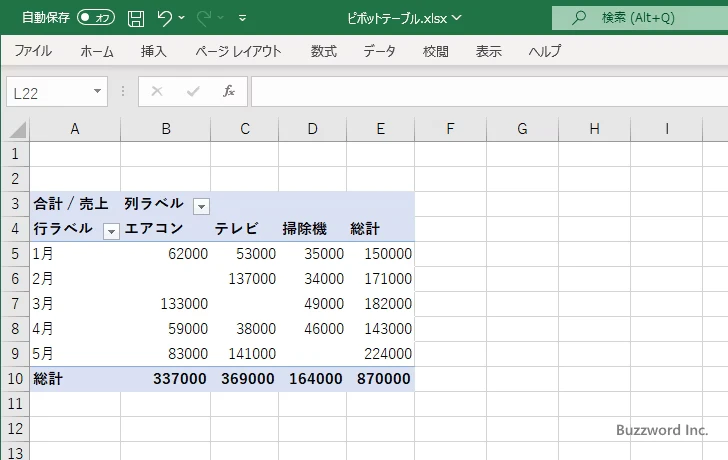This screenshot has width=728, height=460.
Task: Click the cell containing 141000
Action: pos(244,354)
